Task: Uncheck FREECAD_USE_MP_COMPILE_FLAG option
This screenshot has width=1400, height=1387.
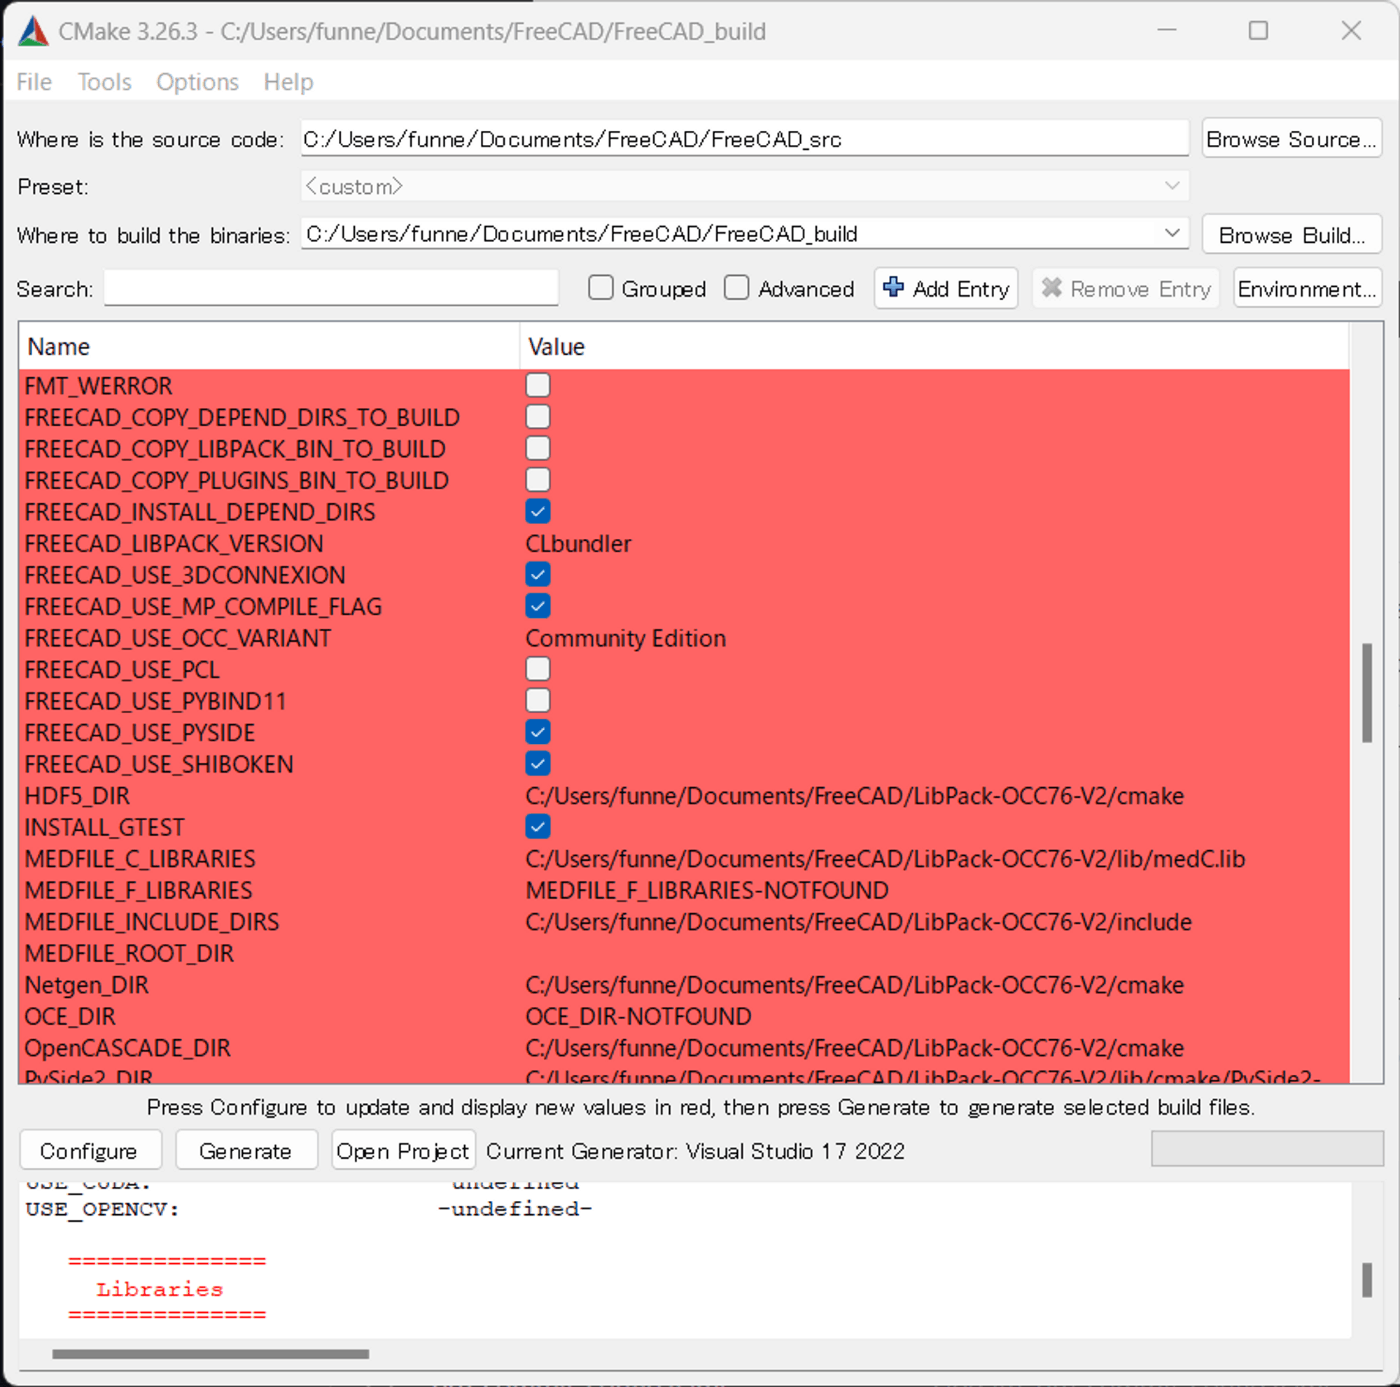Action: point(538,606)
